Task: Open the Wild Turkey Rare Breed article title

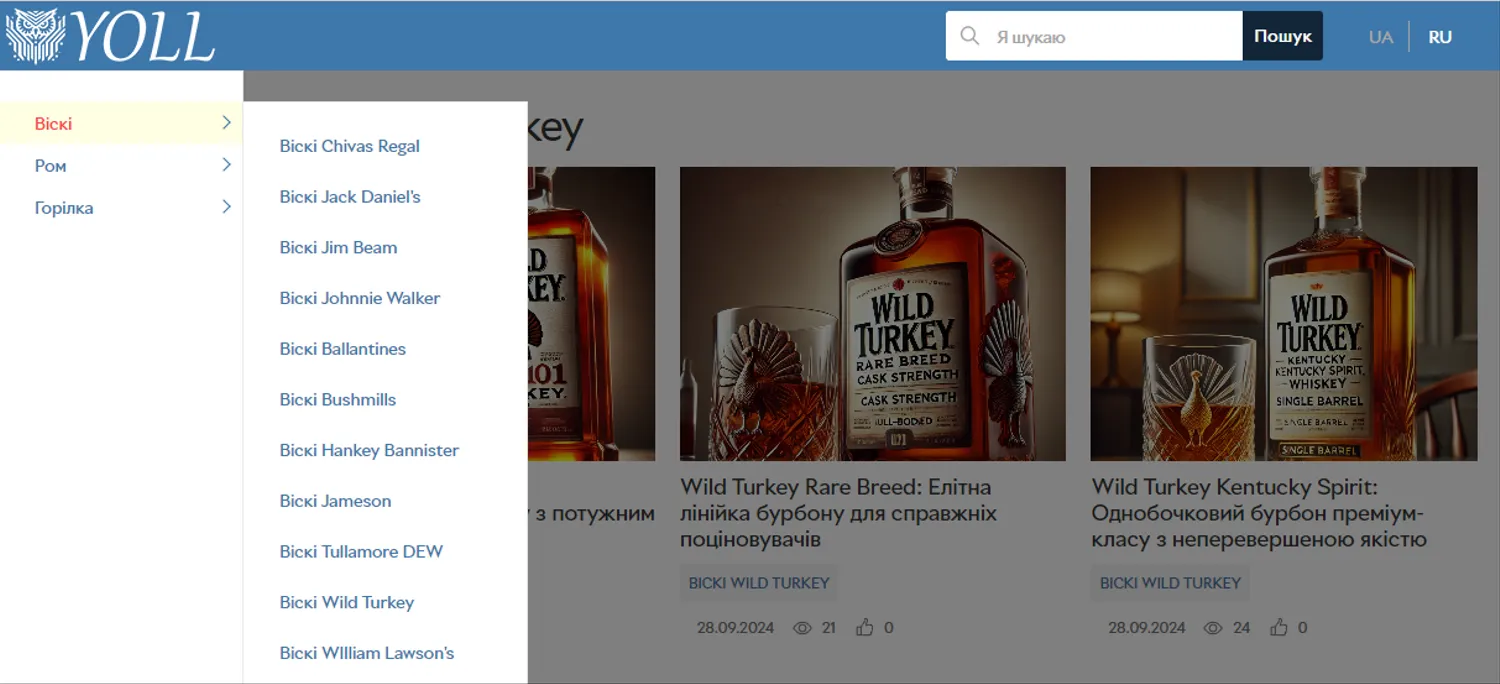Action: [x=838, y=513]
